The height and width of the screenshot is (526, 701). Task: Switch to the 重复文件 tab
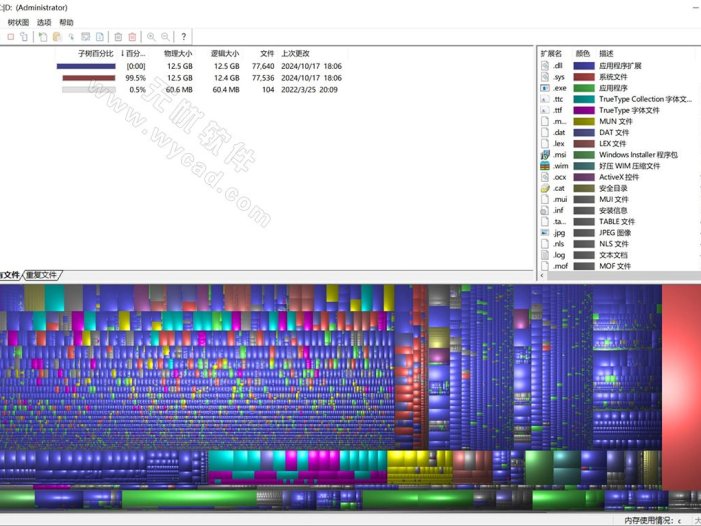(x=42, y=275)
